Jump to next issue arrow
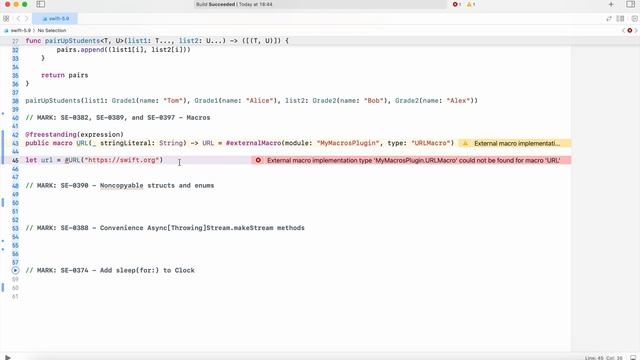640x360 pixels. (636, 30)
